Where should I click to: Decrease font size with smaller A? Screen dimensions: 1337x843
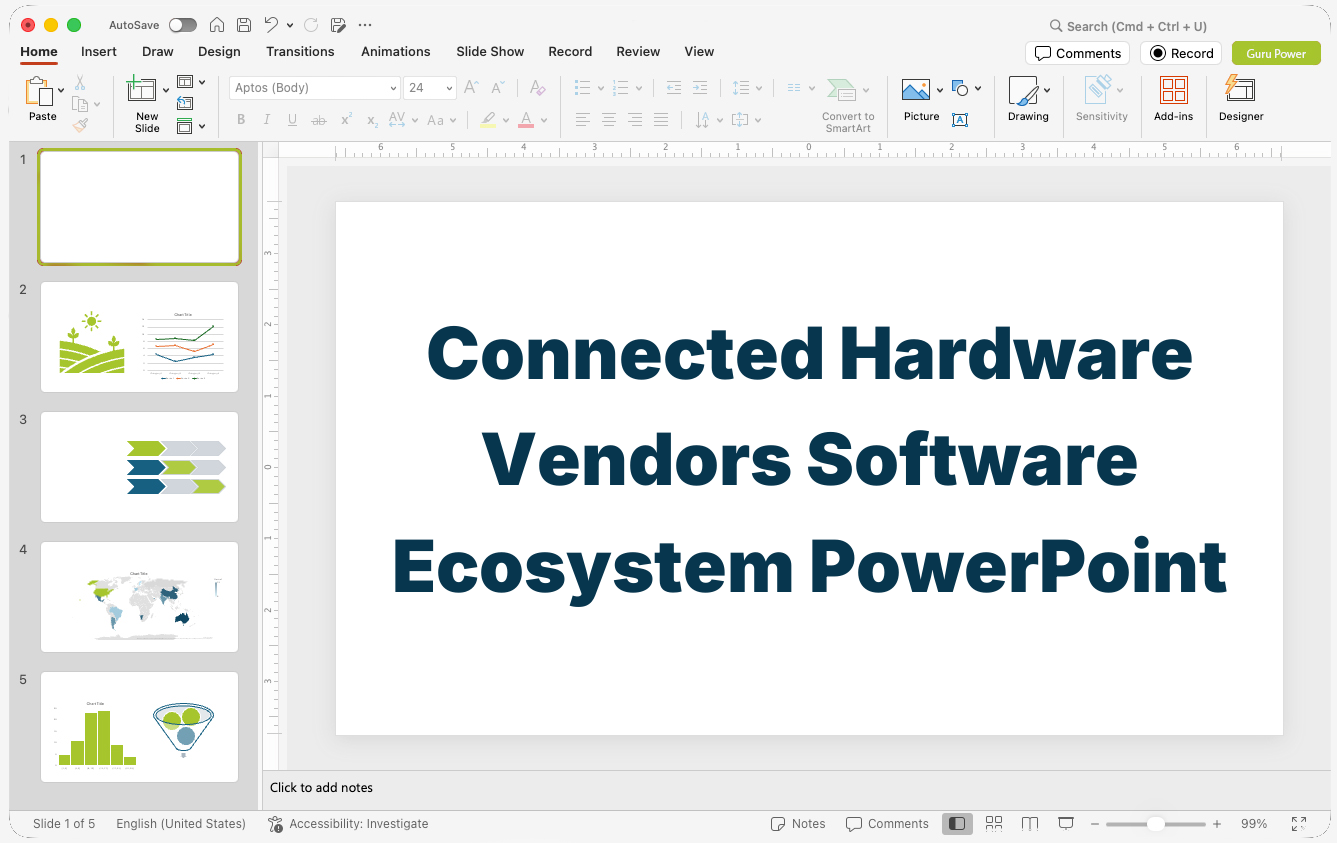pos(497,88)
